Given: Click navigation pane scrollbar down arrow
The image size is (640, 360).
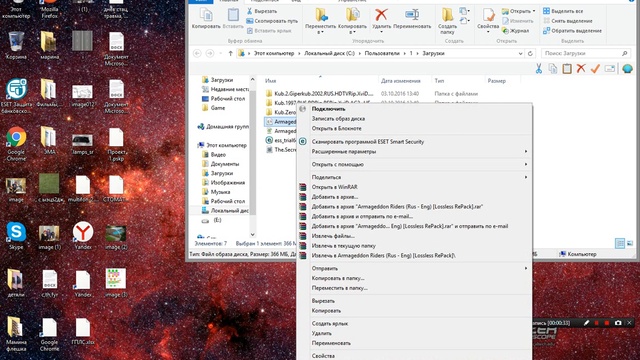Looking at the screenshot, I should 252,234.
